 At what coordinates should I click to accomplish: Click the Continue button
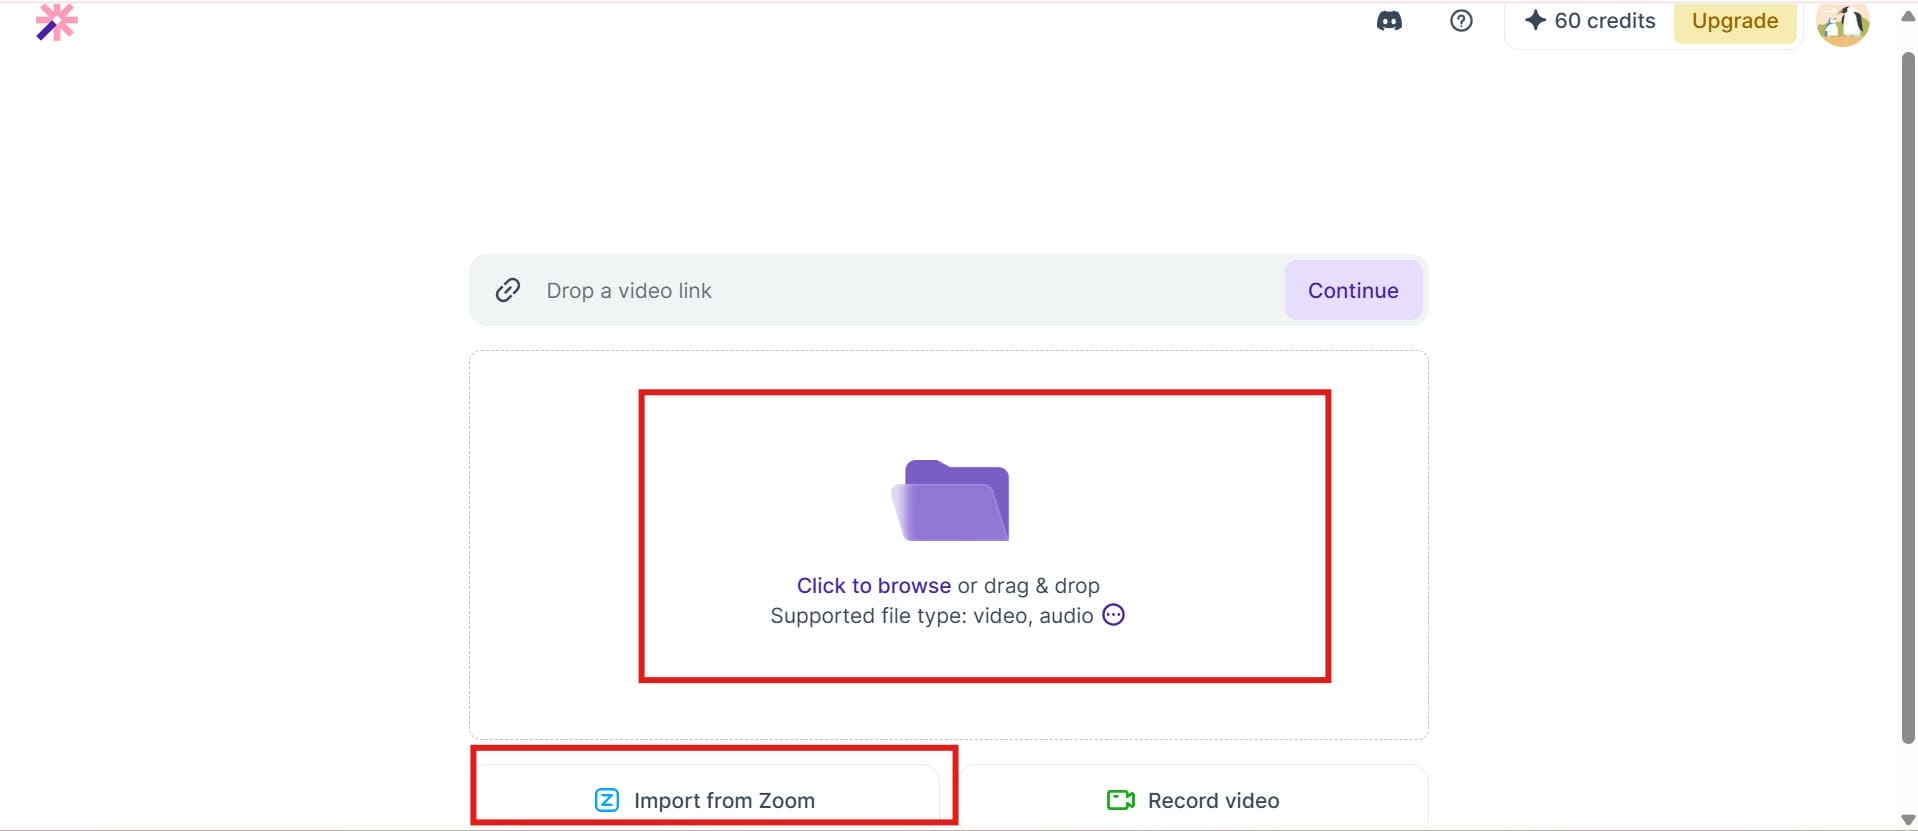(x=1353, y=290)
